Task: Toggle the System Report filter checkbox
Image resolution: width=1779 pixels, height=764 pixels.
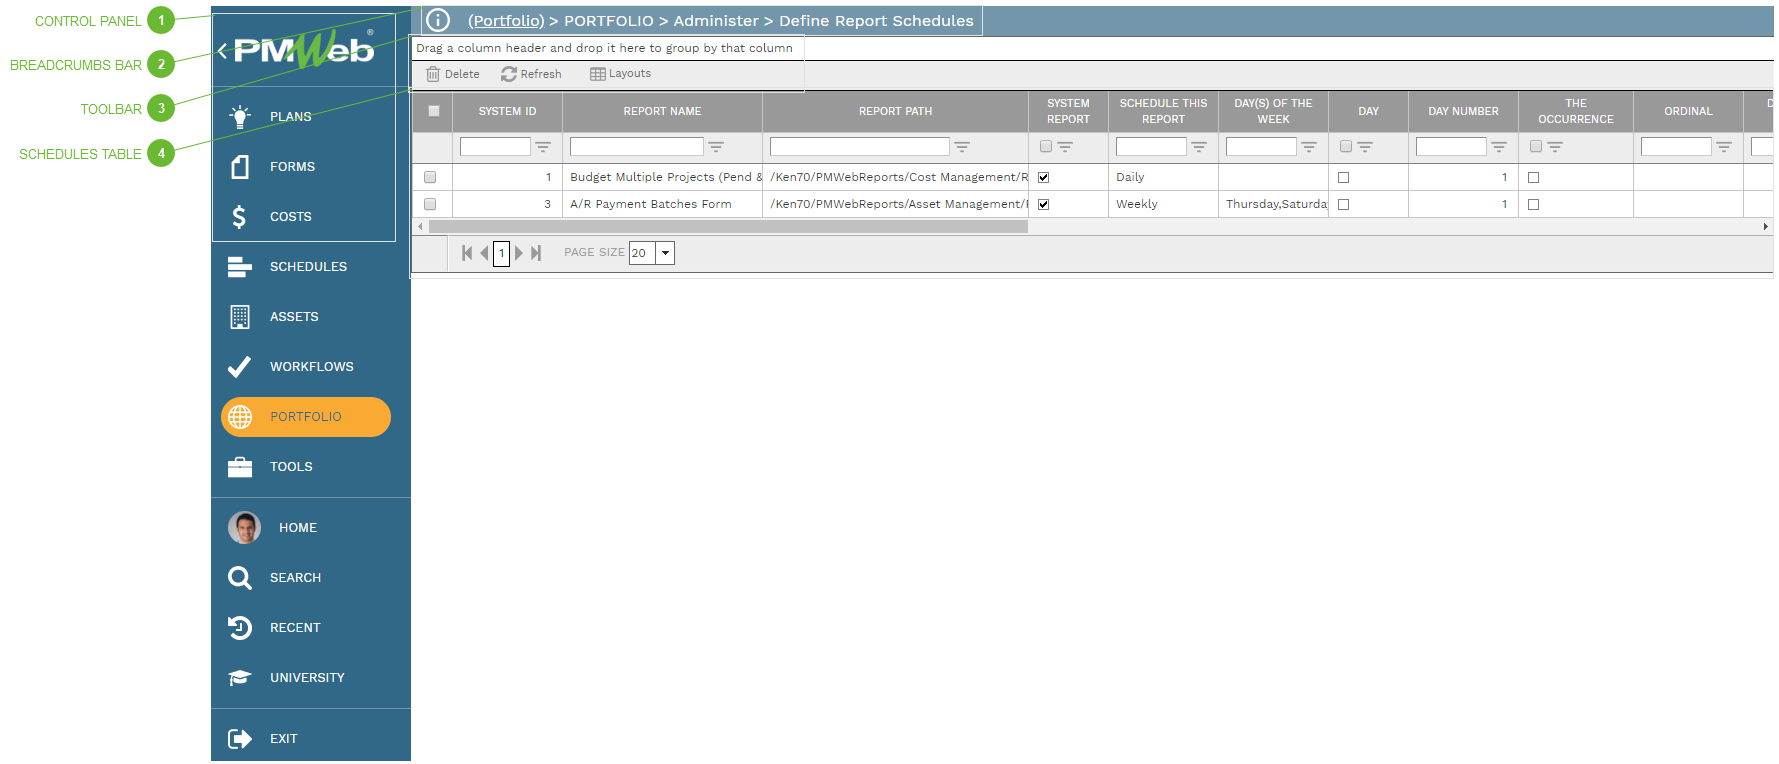Action: 1046,146
